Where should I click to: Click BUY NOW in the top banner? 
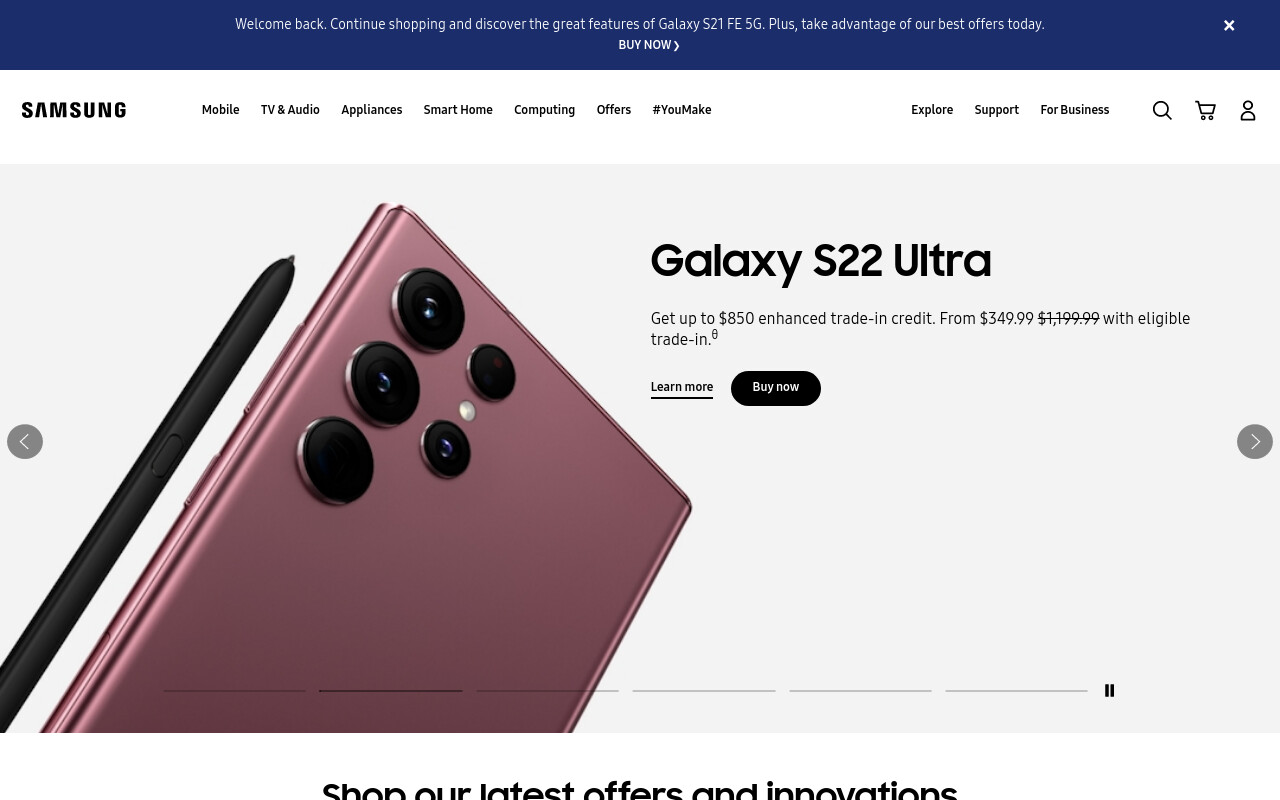[649, 45]
